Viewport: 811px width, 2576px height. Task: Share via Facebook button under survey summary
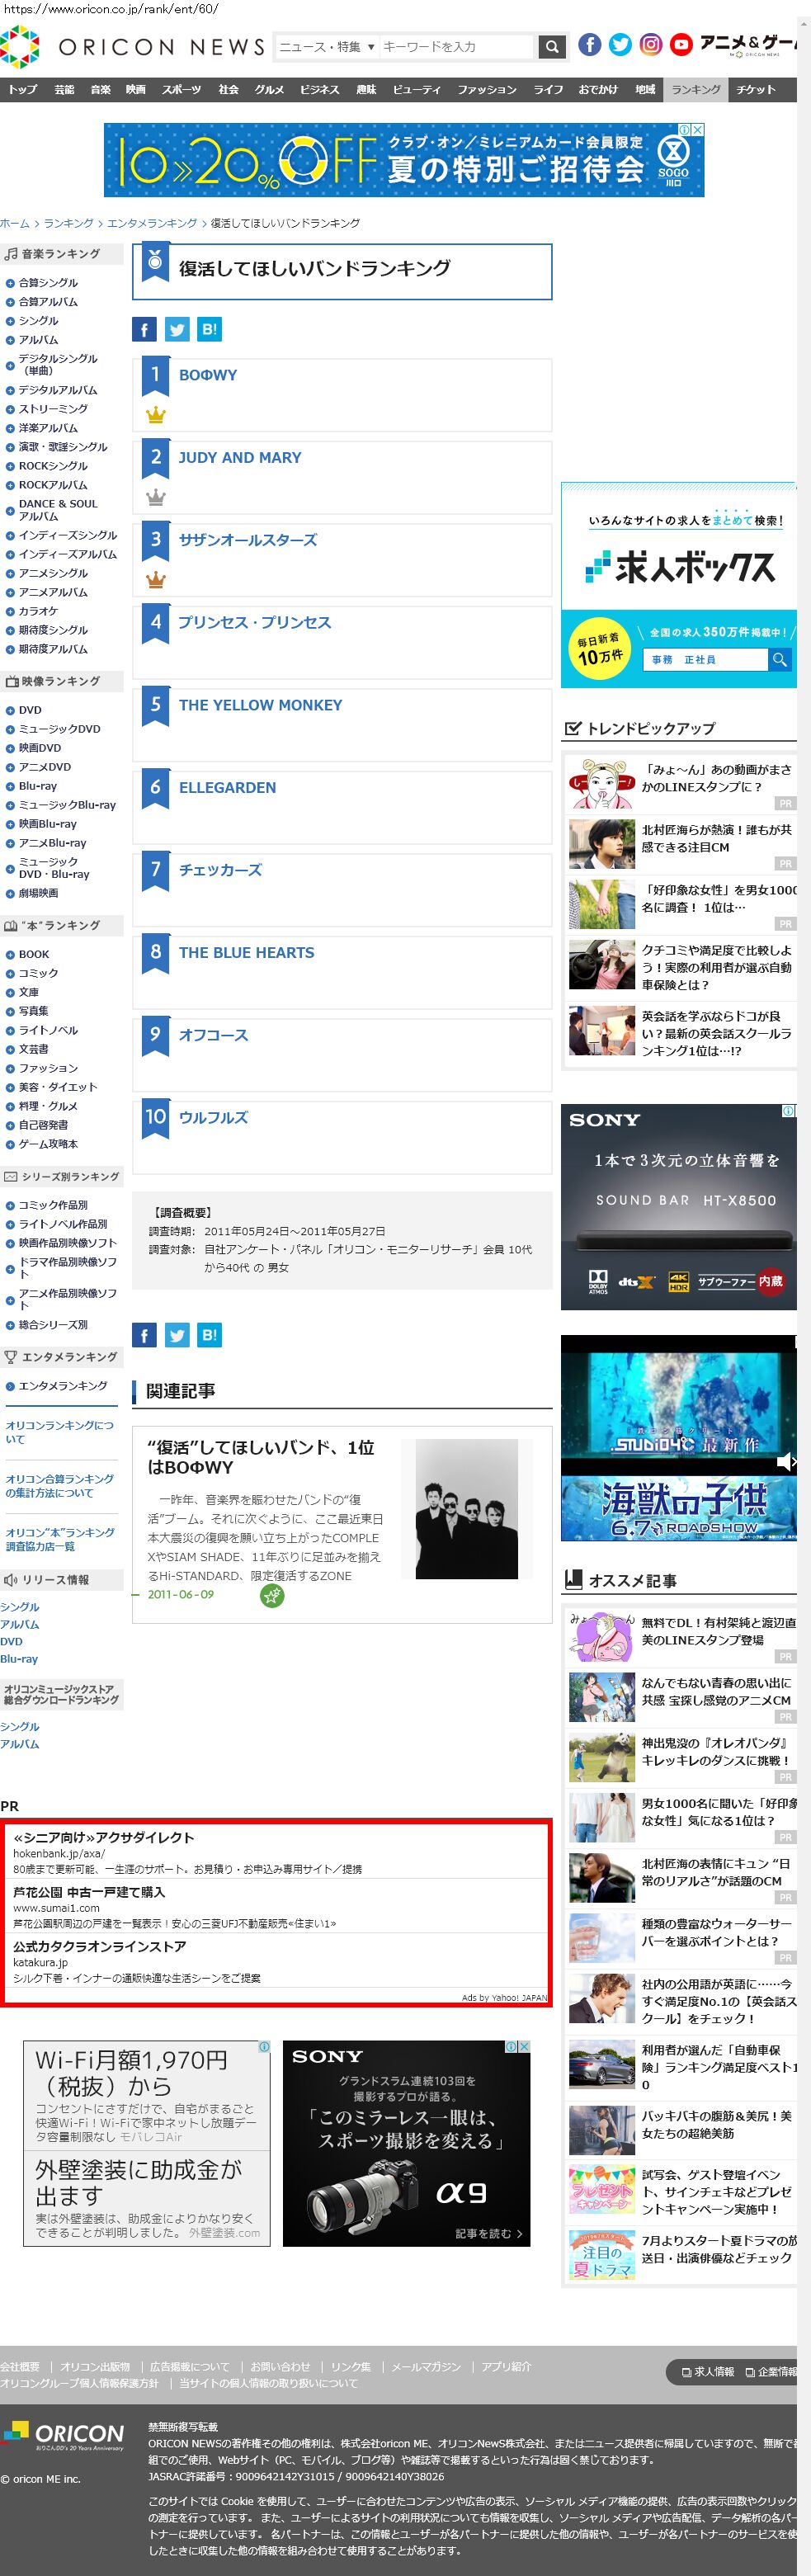[144, 1334]
